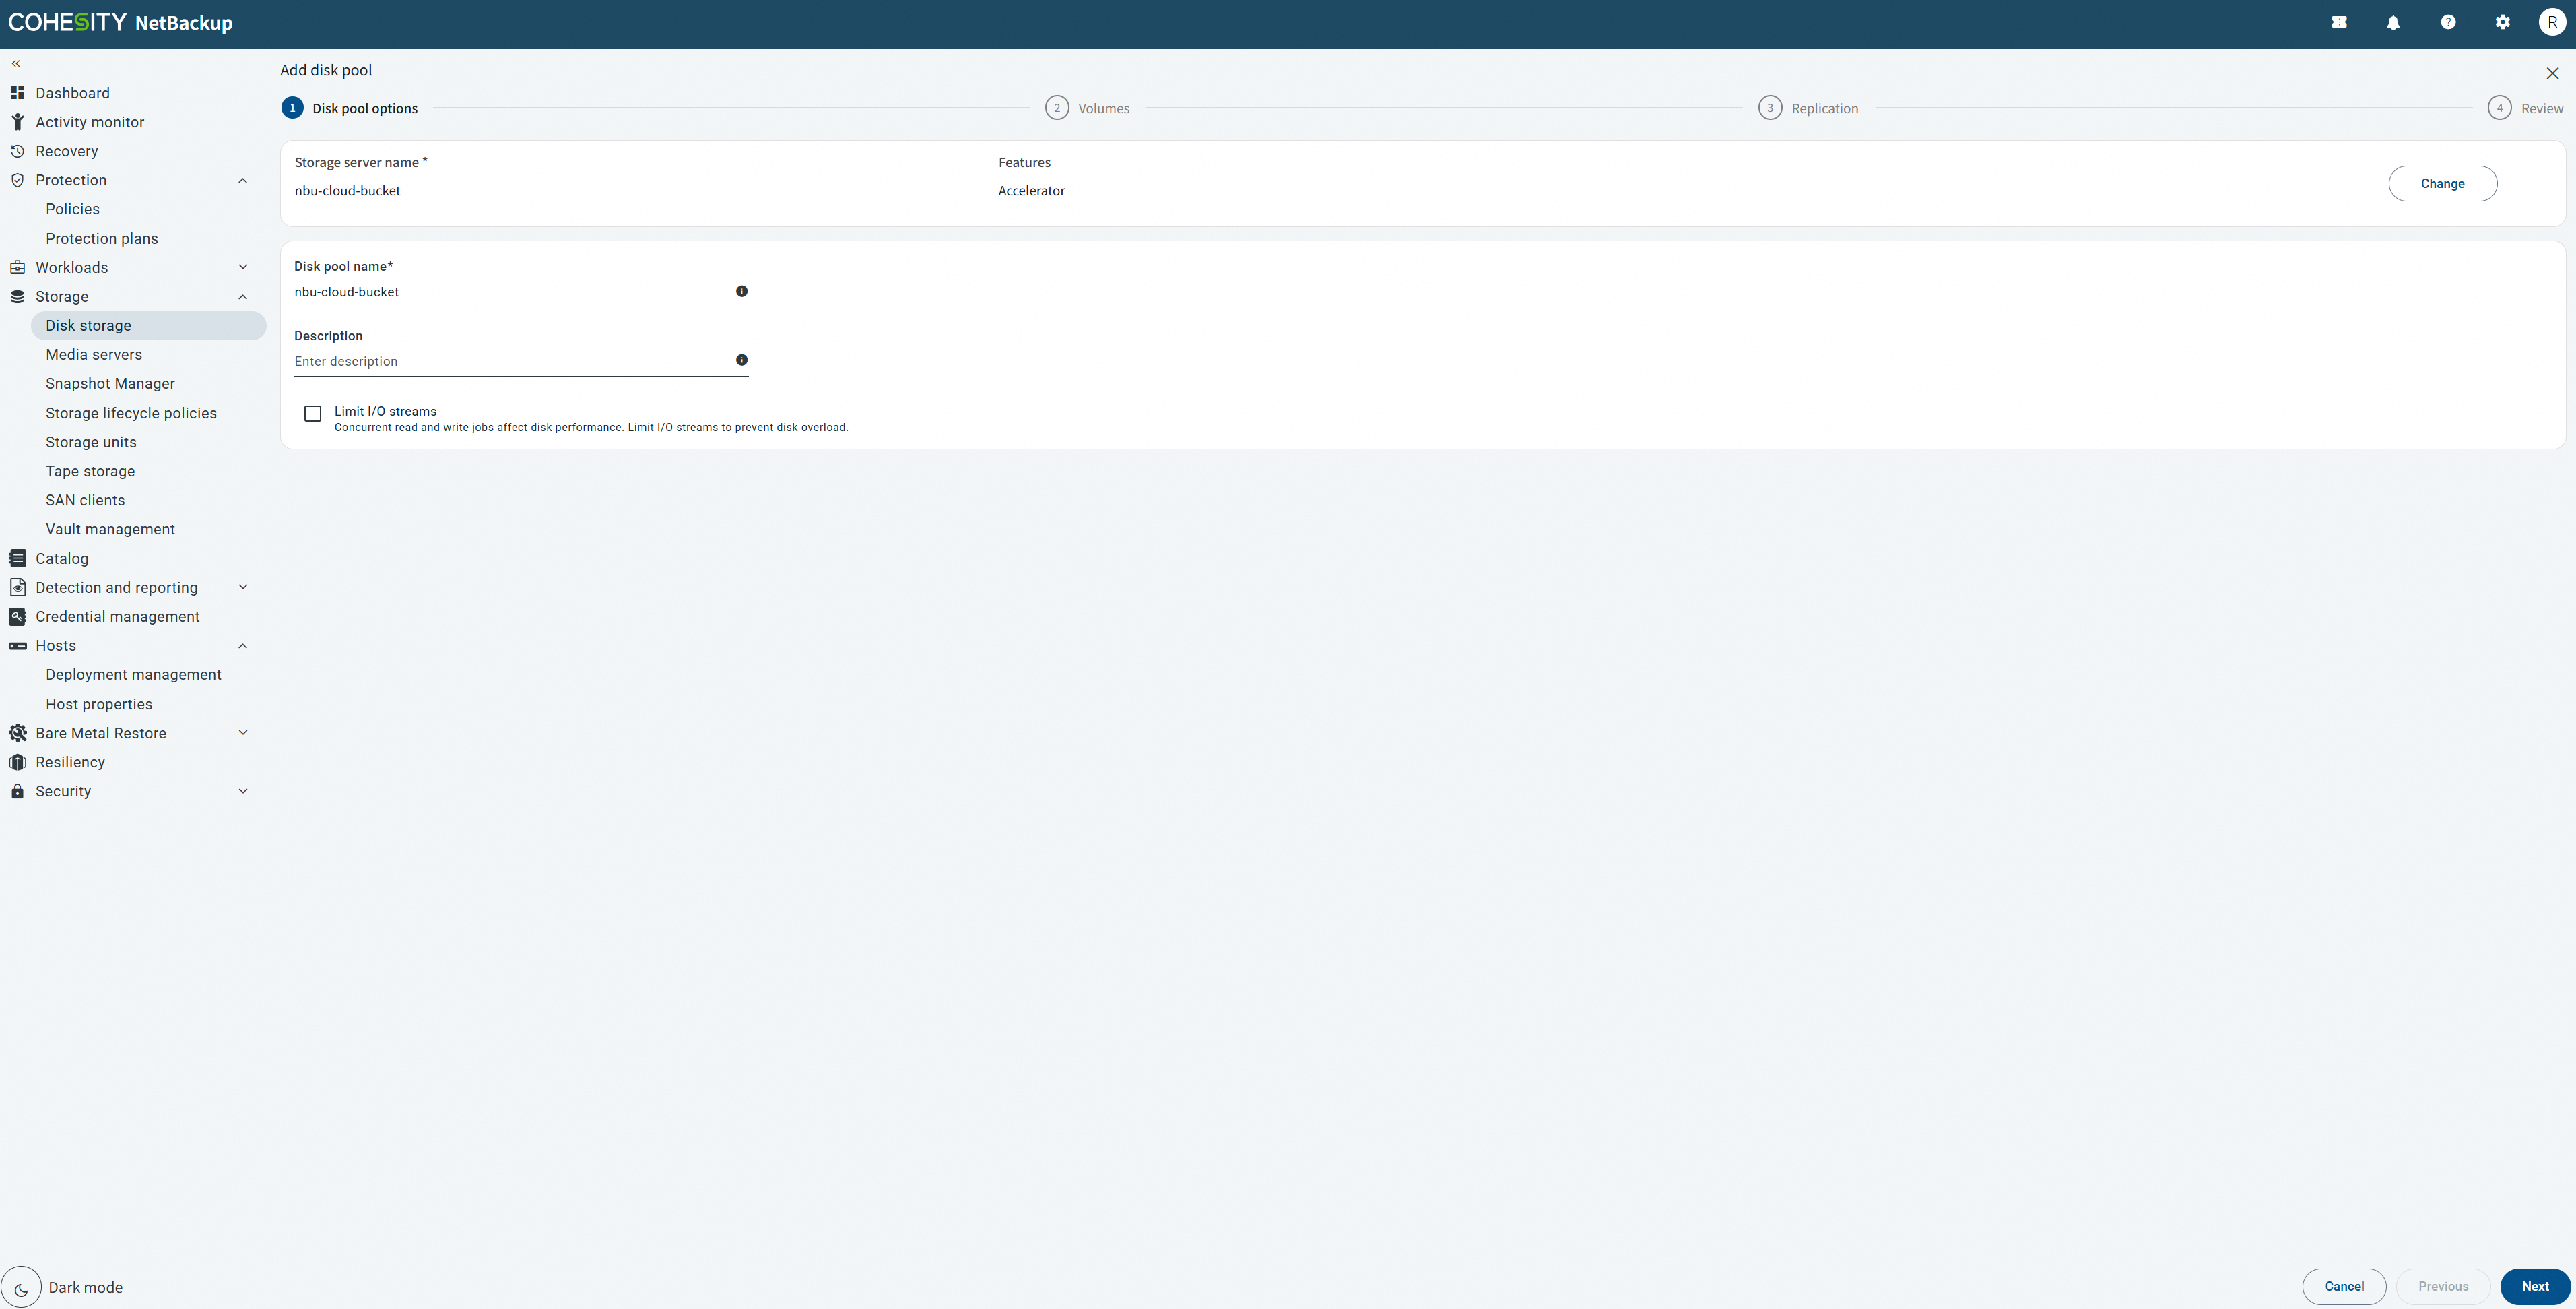Expand the Security section chevron
This screenshot has height=1309, width=2576.
243,791
